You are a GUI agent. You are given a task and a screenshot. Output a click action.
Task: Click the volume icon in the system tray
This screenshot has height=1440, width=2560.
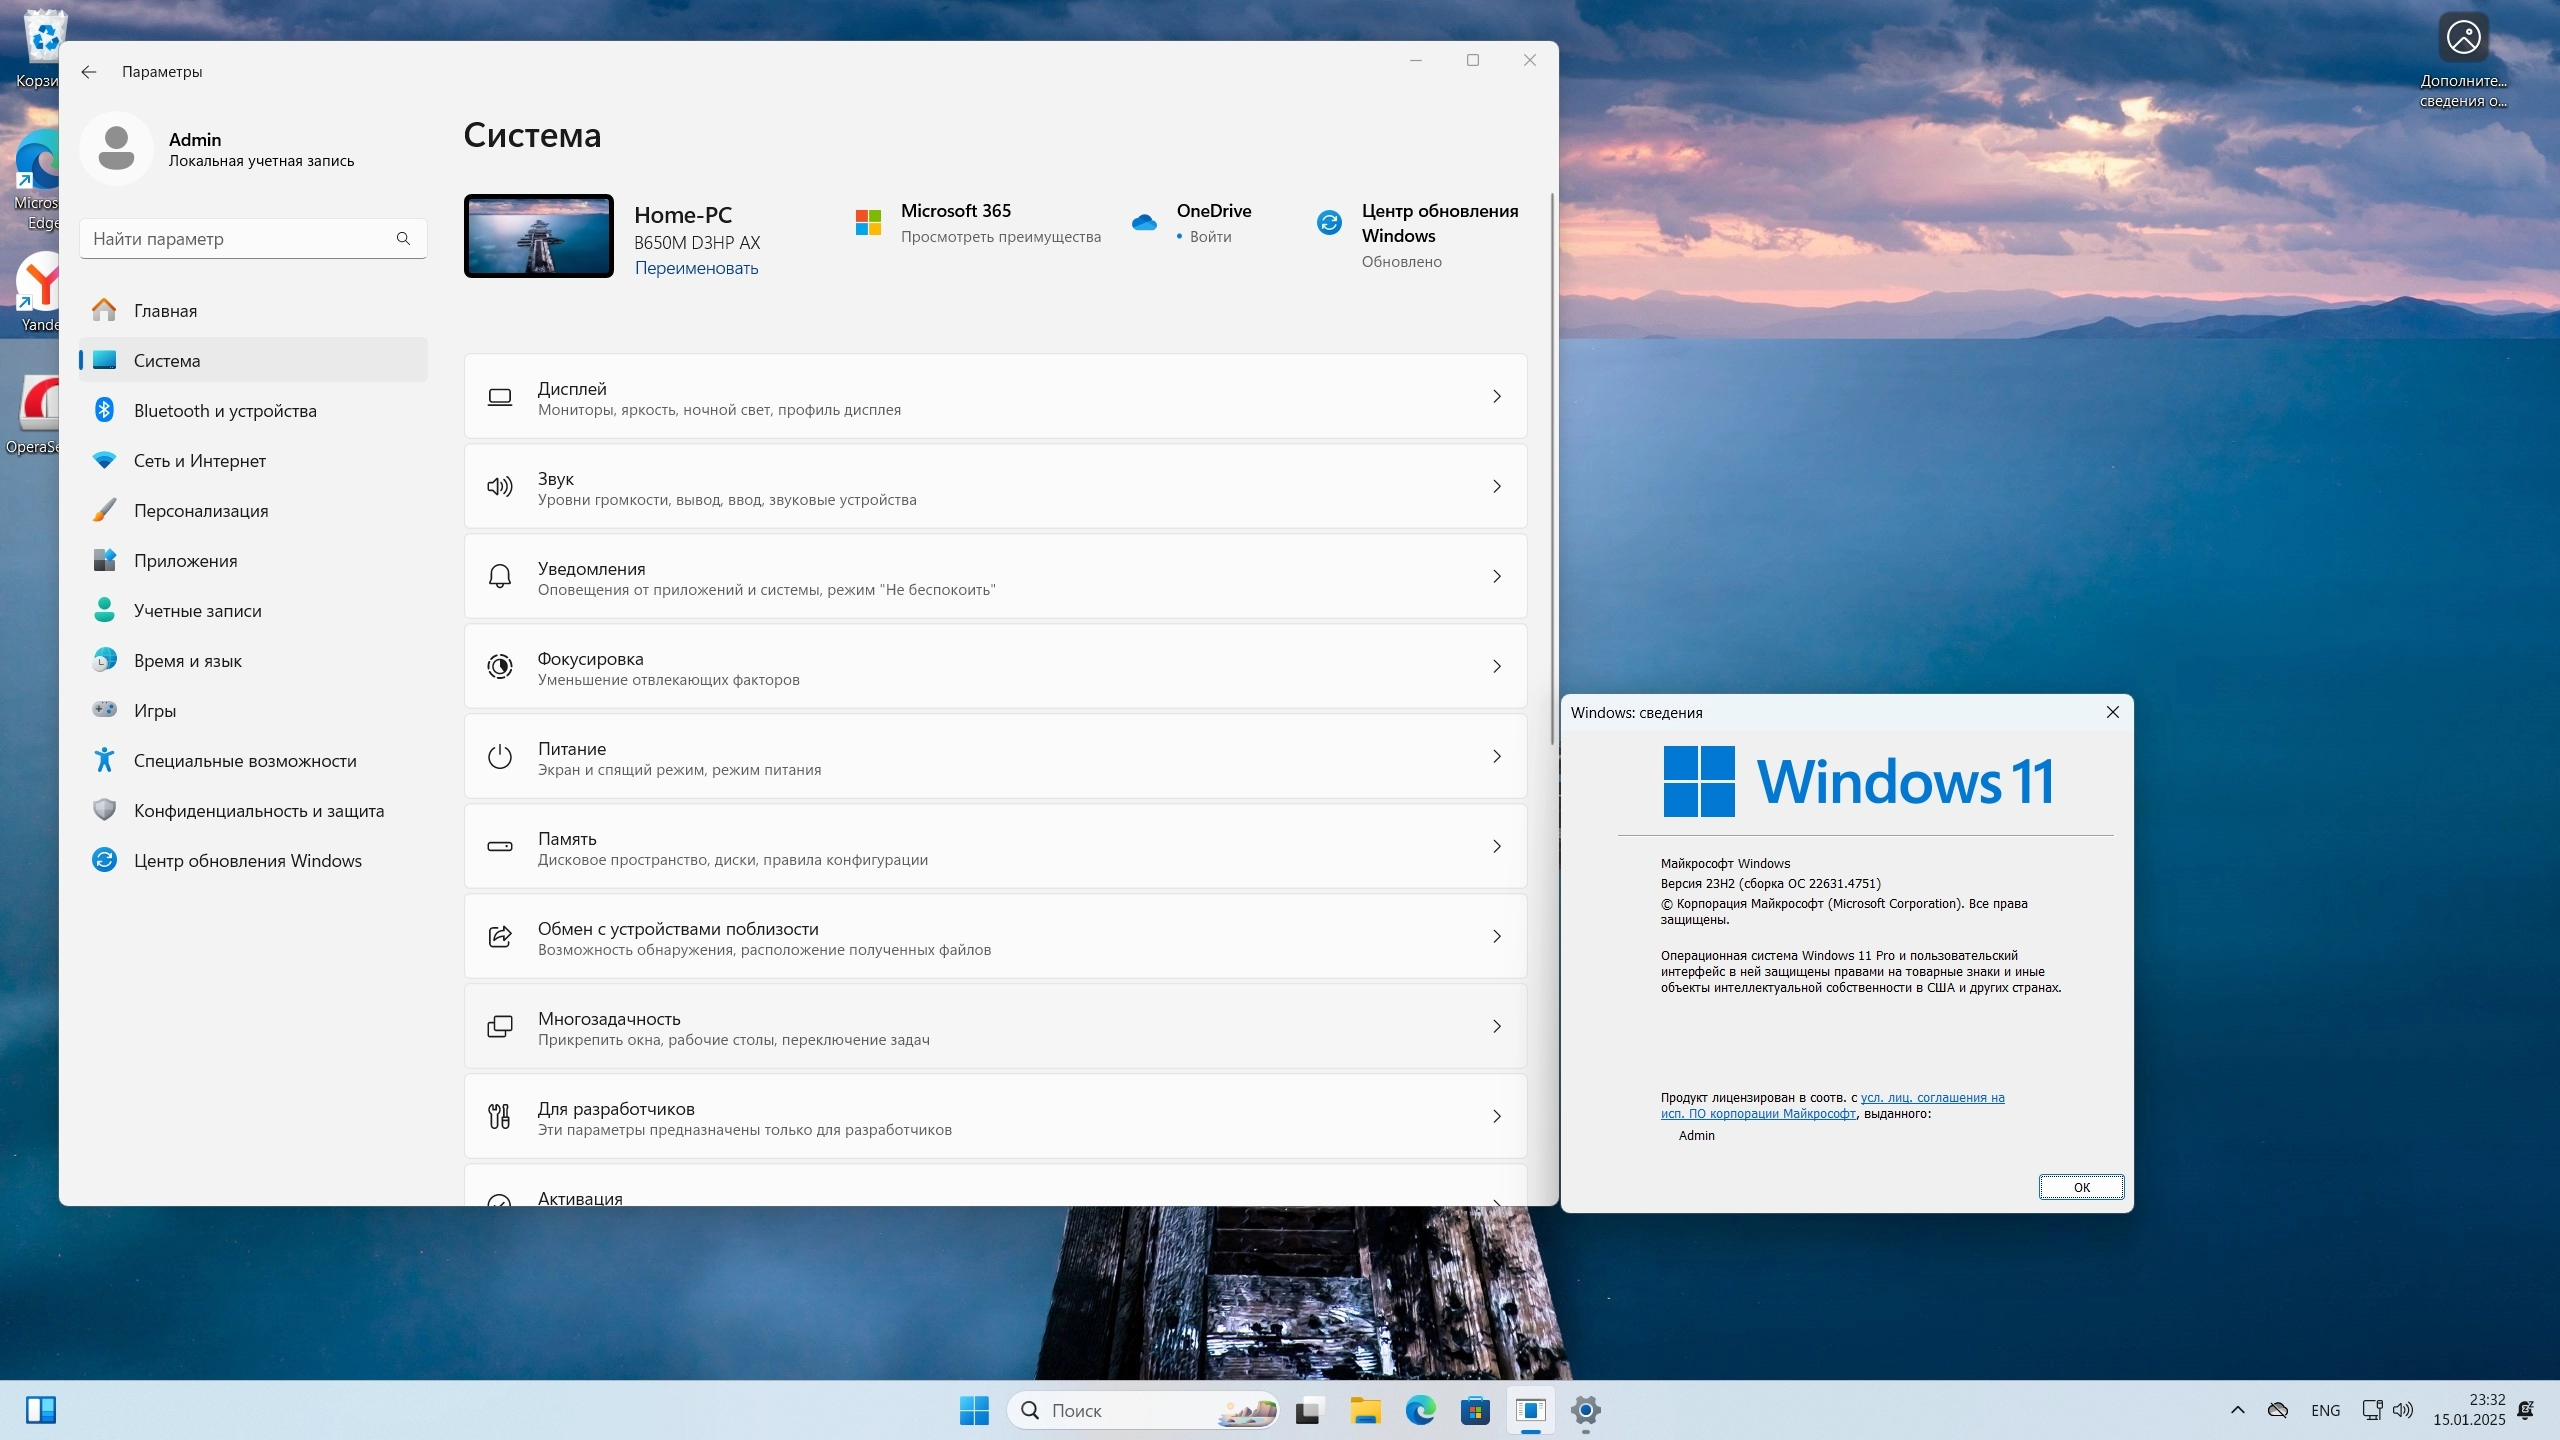2403,1410
